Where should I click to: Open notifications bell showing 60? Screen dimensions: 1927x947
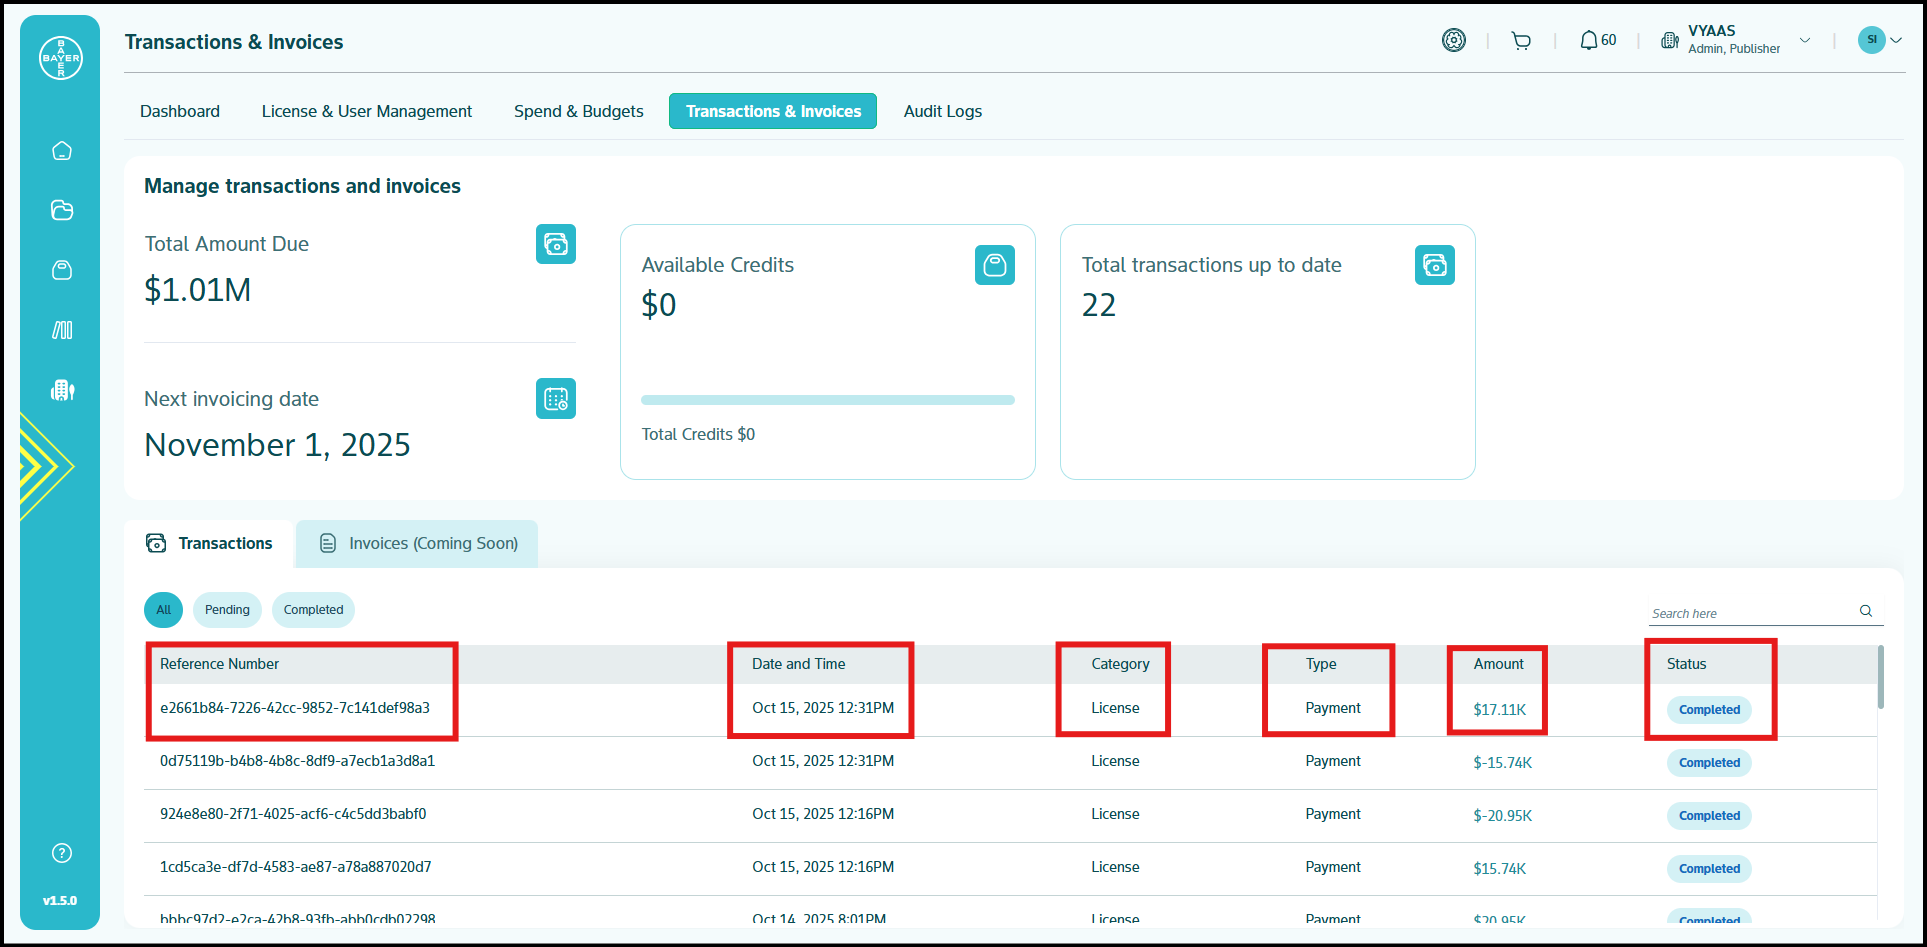[1597, 41]
